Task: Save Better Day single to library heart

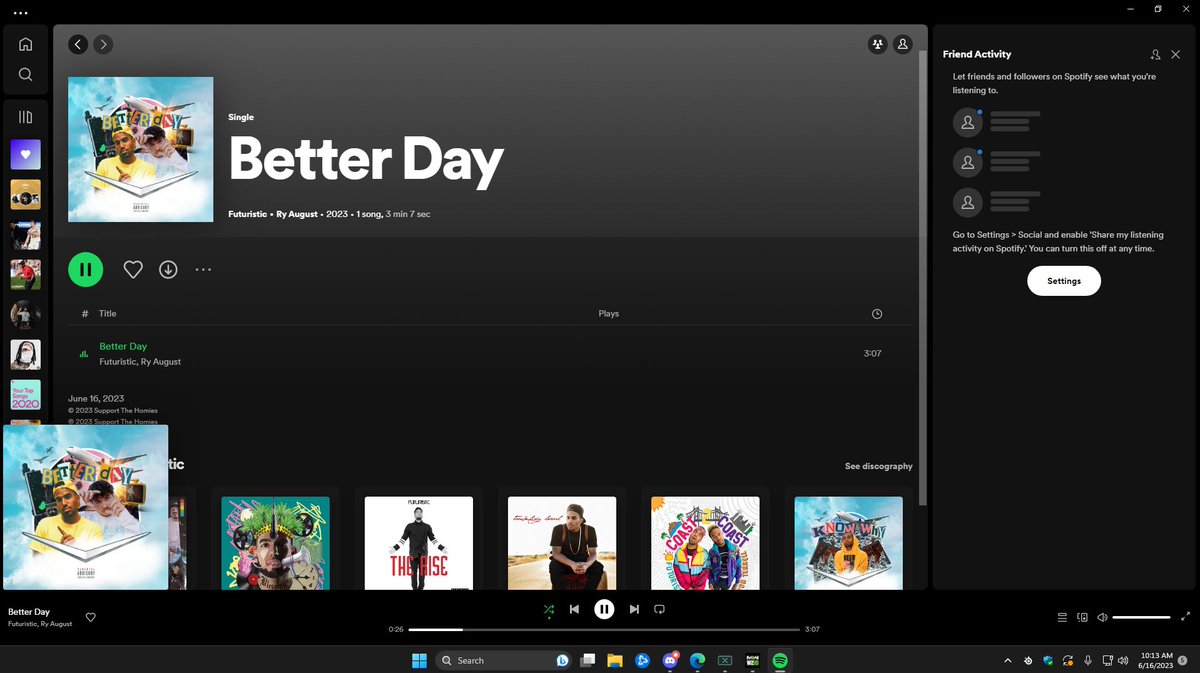Action: (133, 269)
